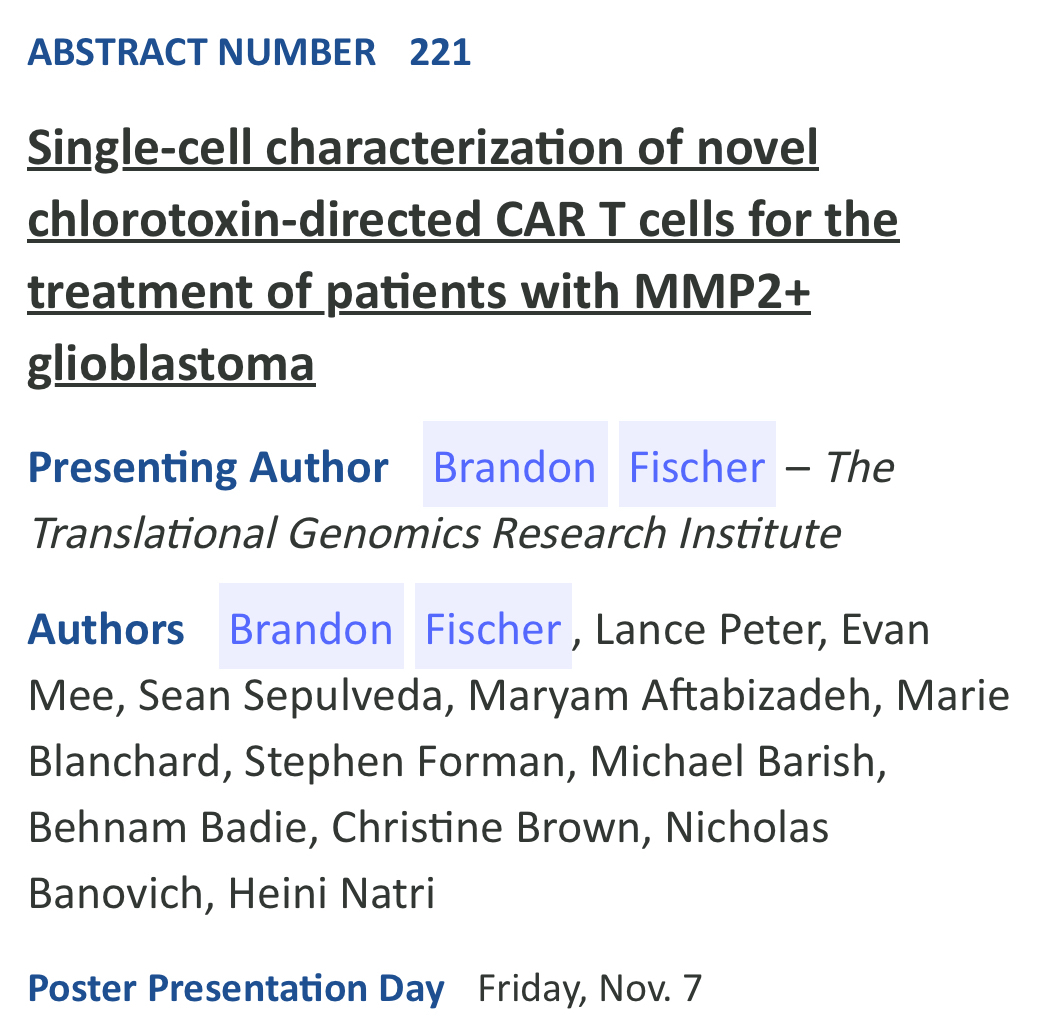The height and width of the screenshot is (1029, 1047).
Task: Select highlighted Fischer in the Authors list
Action: [493, 628]
